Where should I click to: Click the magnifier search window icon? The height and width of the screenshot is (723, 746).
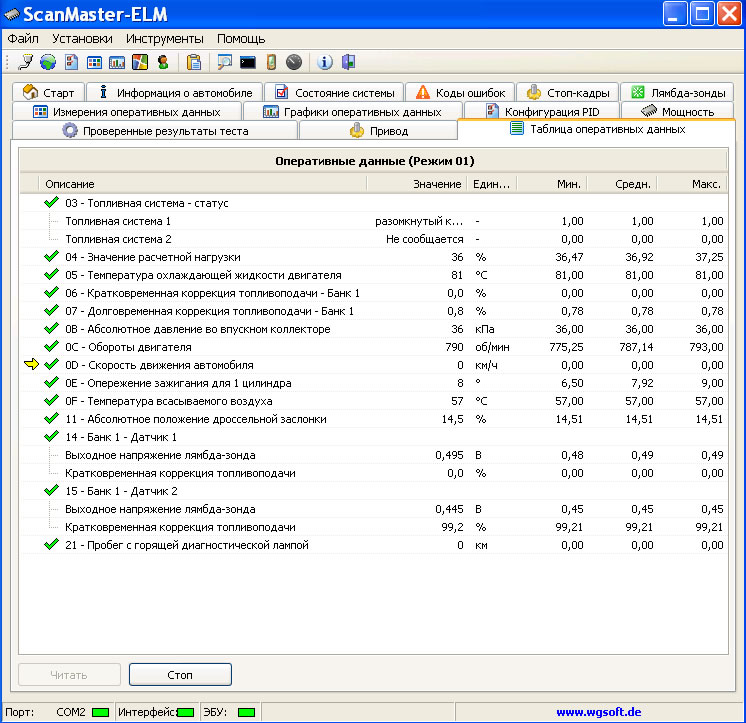(x=225, y=62)
